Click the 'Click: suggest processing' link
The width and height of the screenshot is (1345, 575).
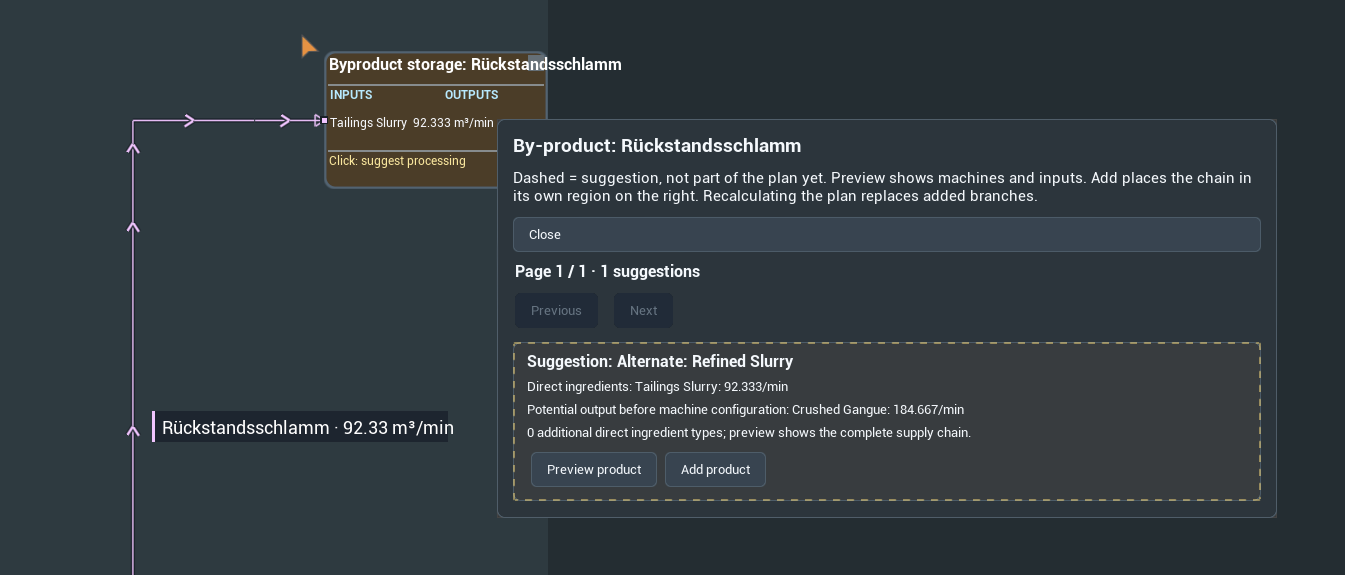[x=397, y=161]
